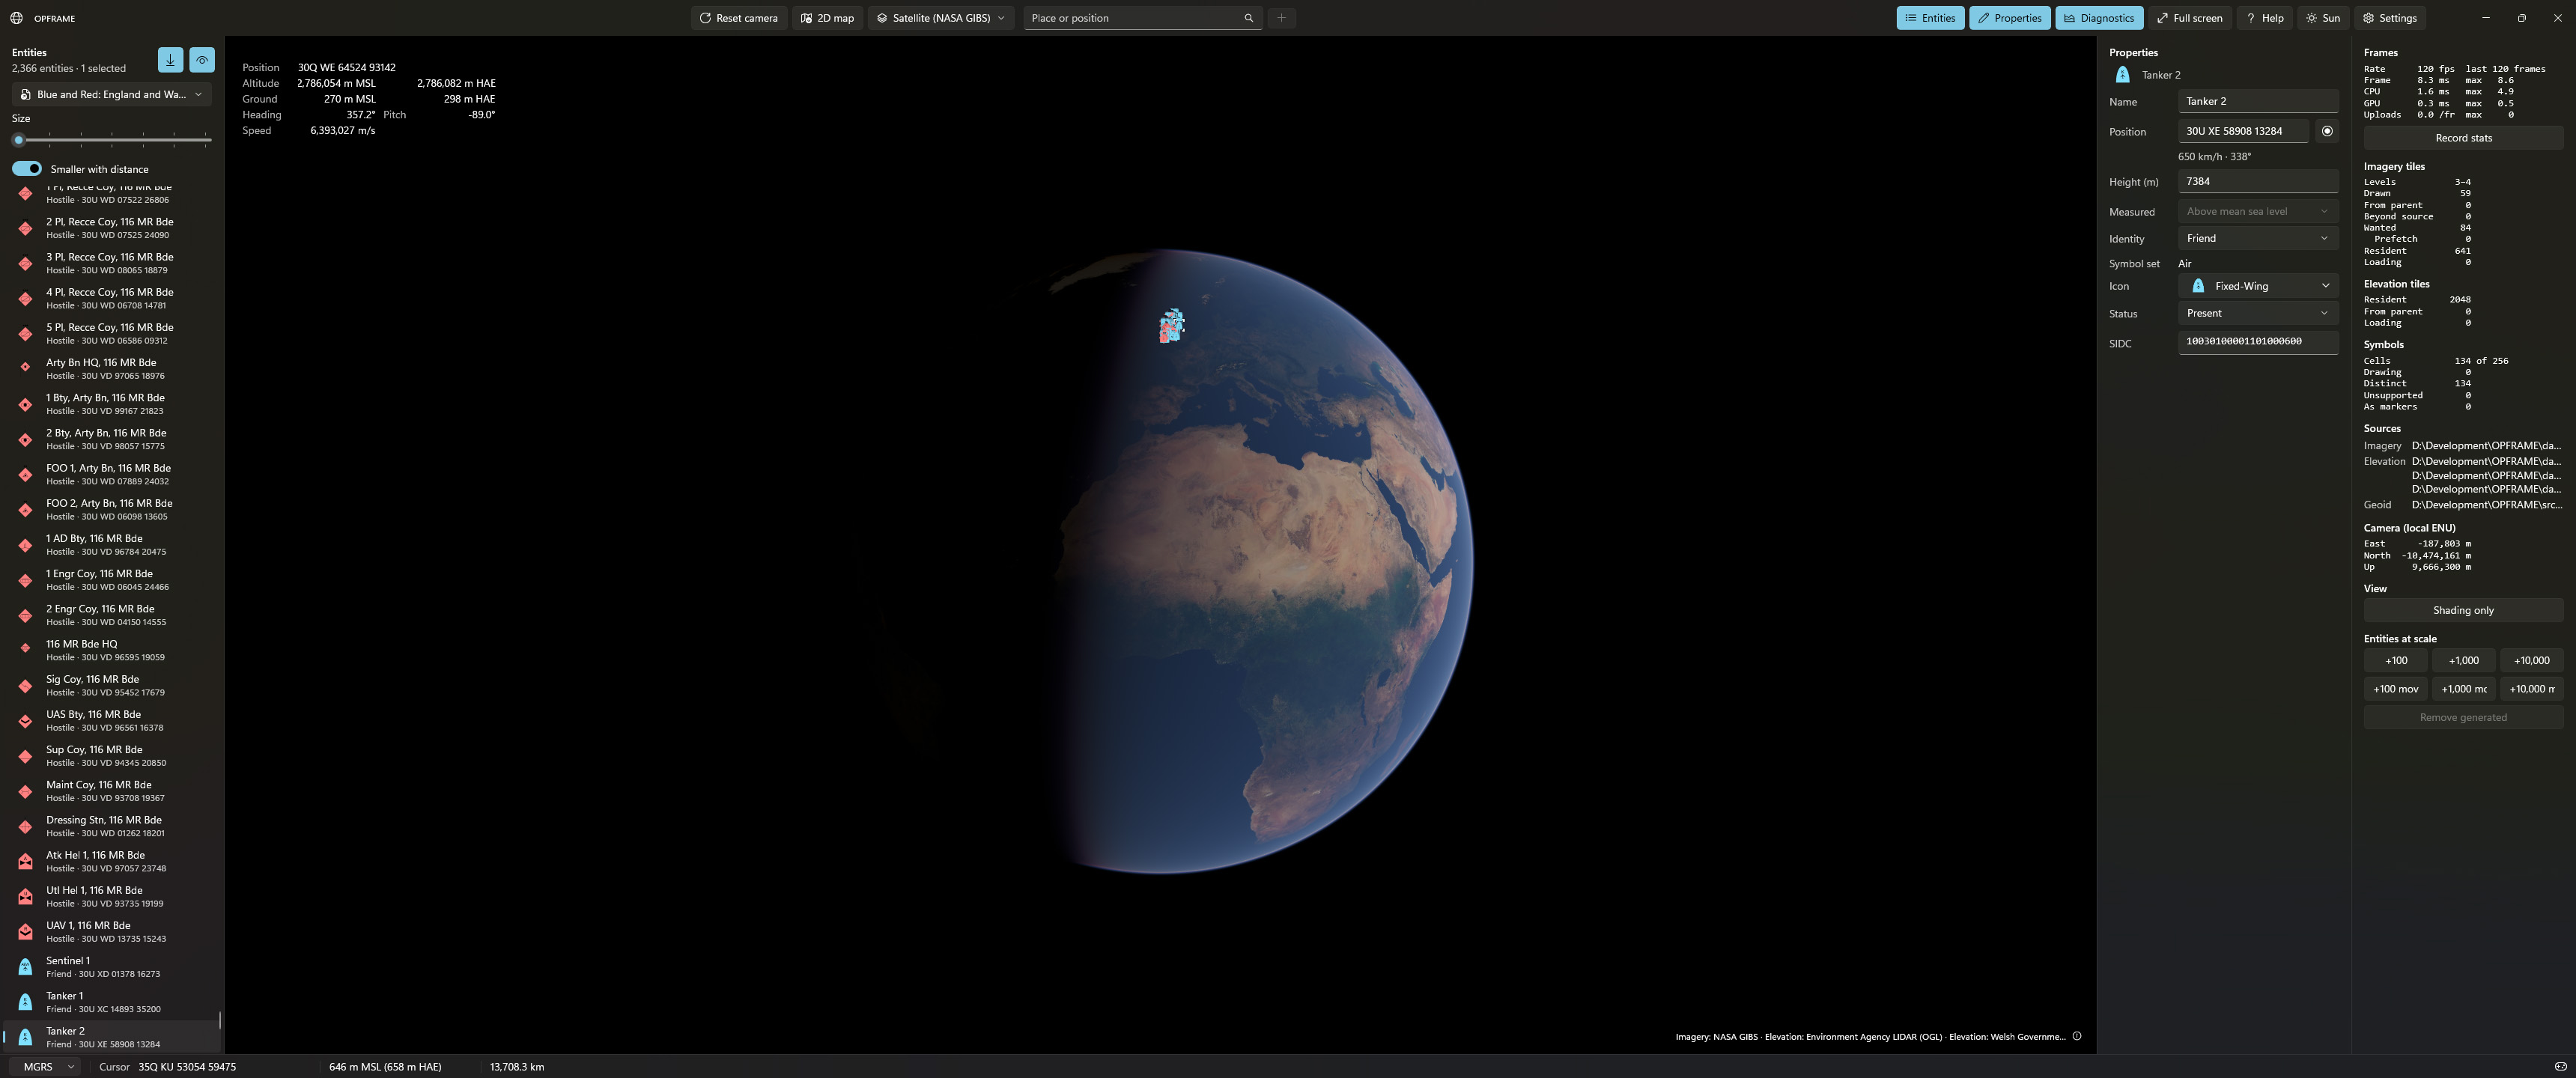The image size is (2576, 1078).
Task: Toggle the Entities panel button
Action: [1930, 18]
